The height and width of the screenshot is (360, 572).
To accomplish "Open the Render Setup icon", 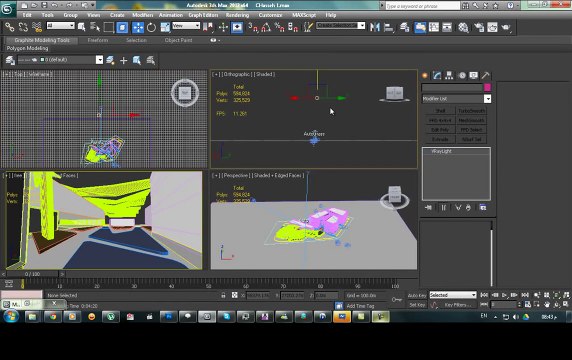I will click(479, 27).
